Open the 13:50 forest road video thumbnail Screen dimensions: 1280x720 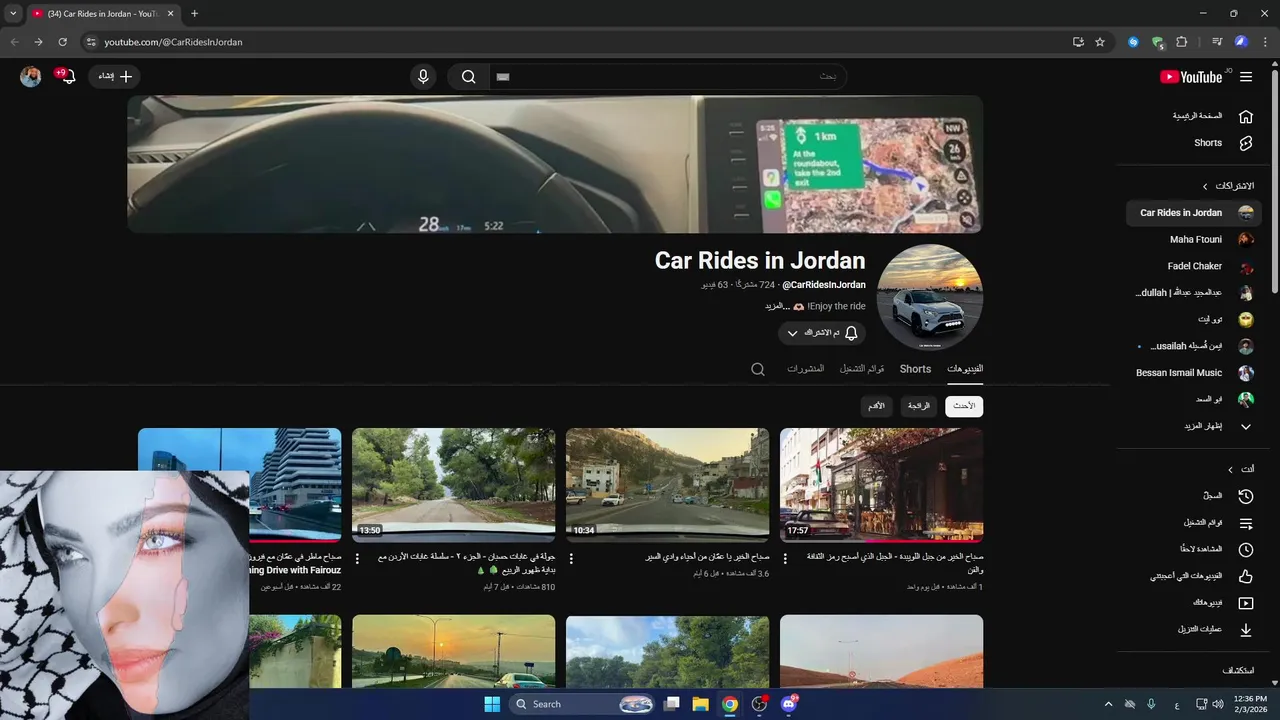pos(453,485)
